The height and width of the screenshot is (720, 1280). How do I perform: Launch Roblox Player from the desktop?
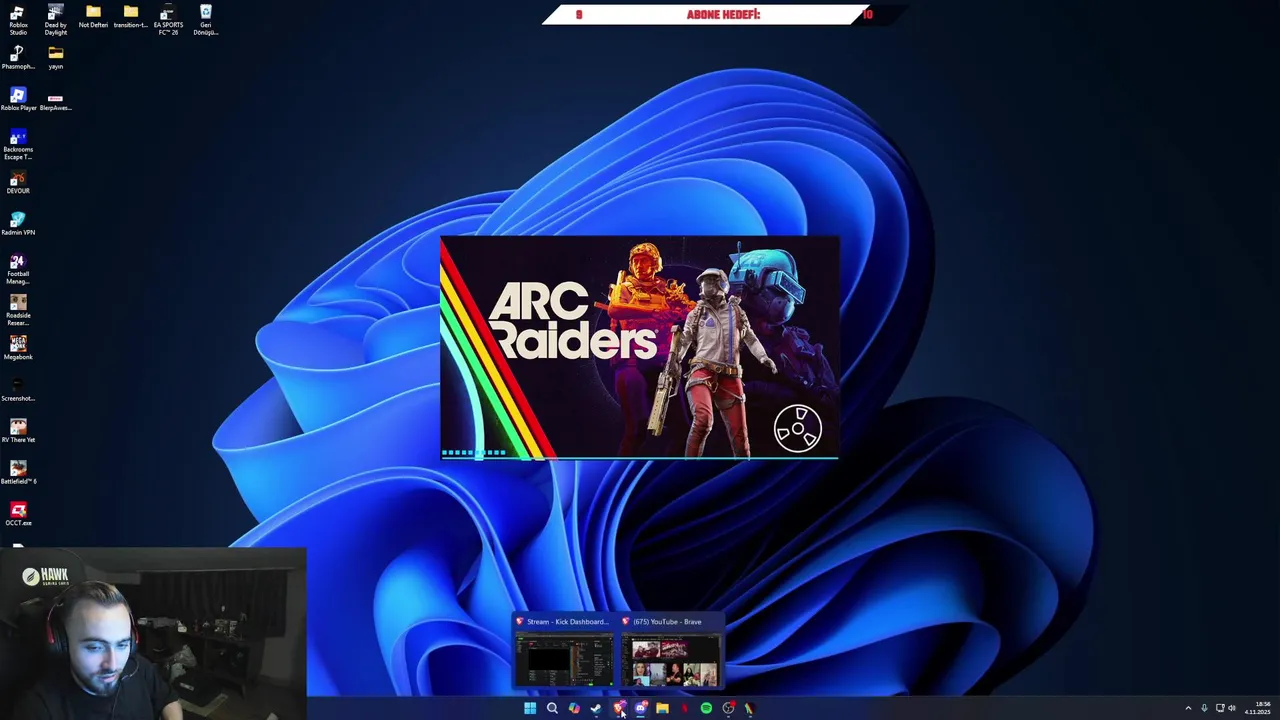(18, 100)
